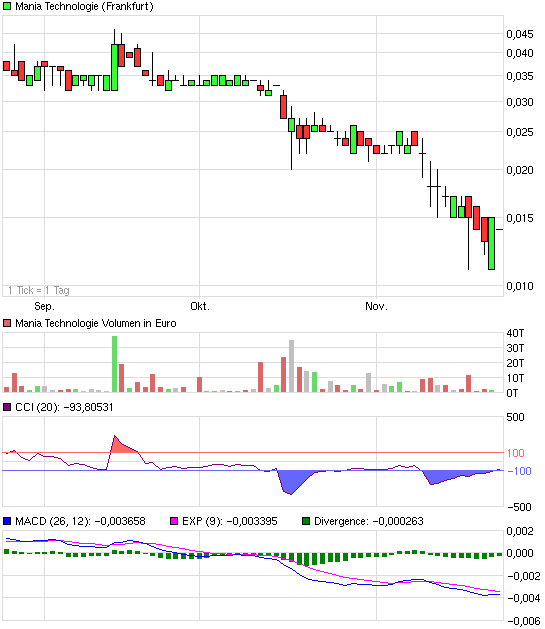The image size is (545, 629).
Task: Click the 'Divergence: -0,000263' value
Action: click(x=369, y=521)
